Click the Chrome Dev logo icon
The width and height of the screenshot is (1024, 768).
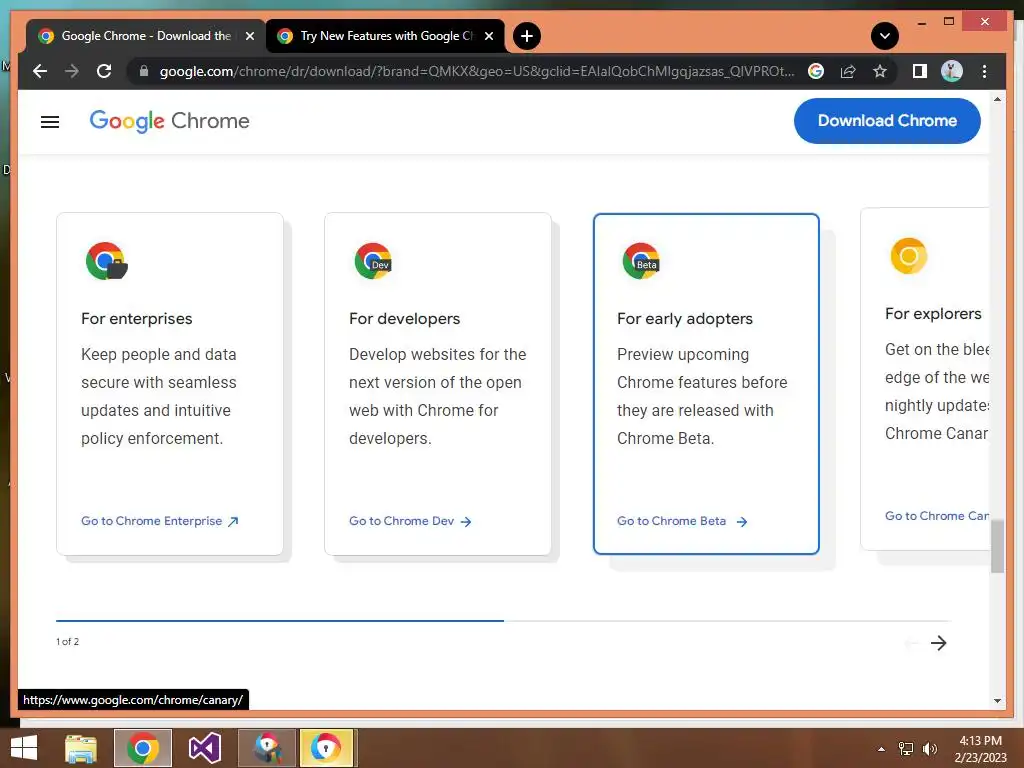point(373,261)
